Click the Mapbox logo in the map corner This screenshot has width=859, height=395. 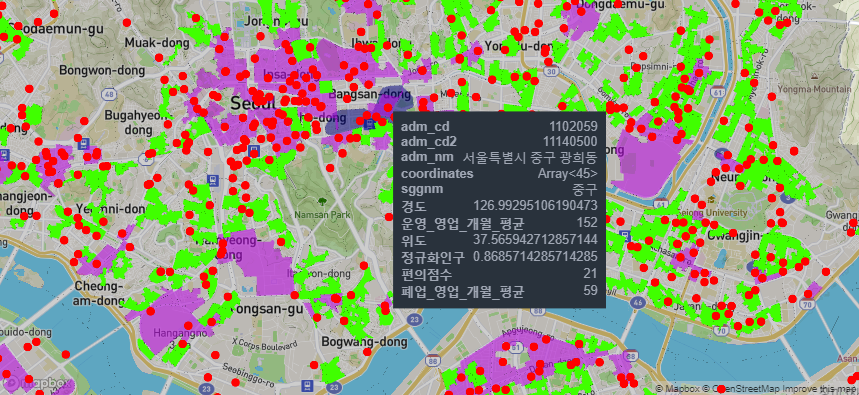tap(37, 383)
